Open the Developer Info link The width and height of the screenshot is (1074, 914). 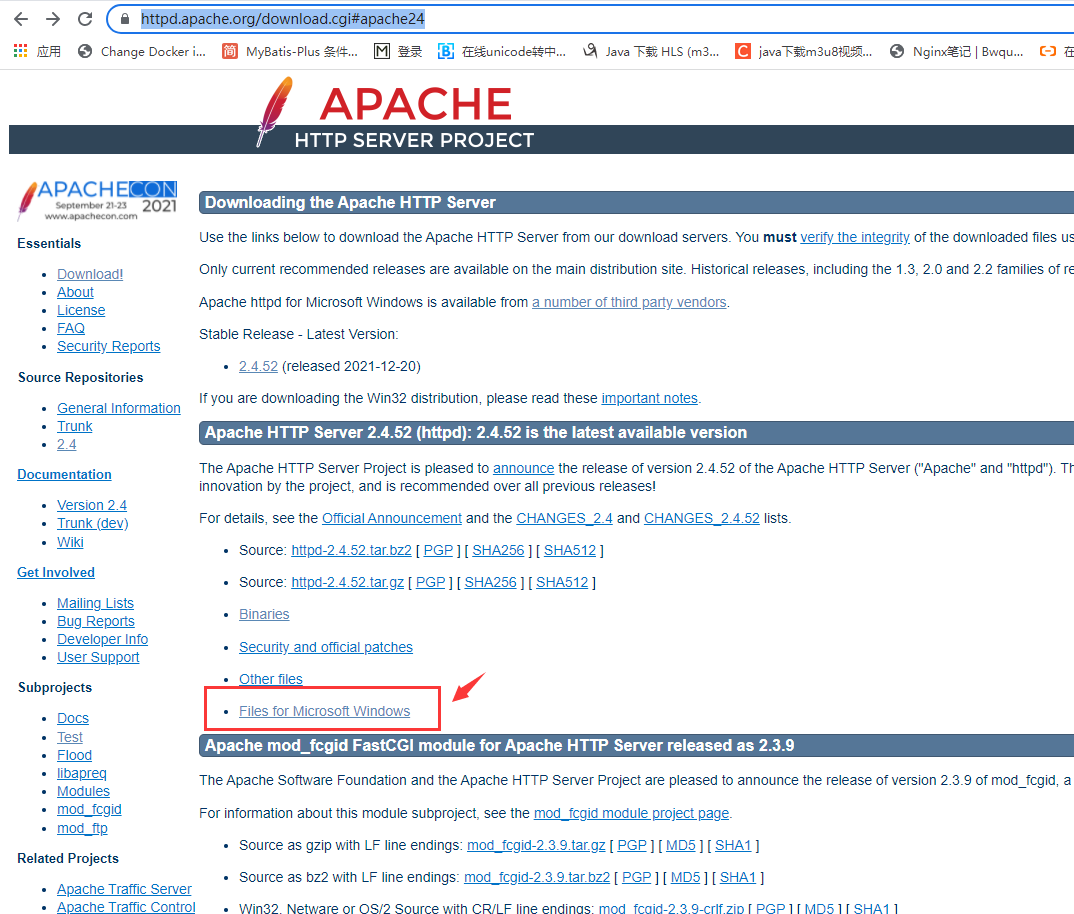(102, 639)
